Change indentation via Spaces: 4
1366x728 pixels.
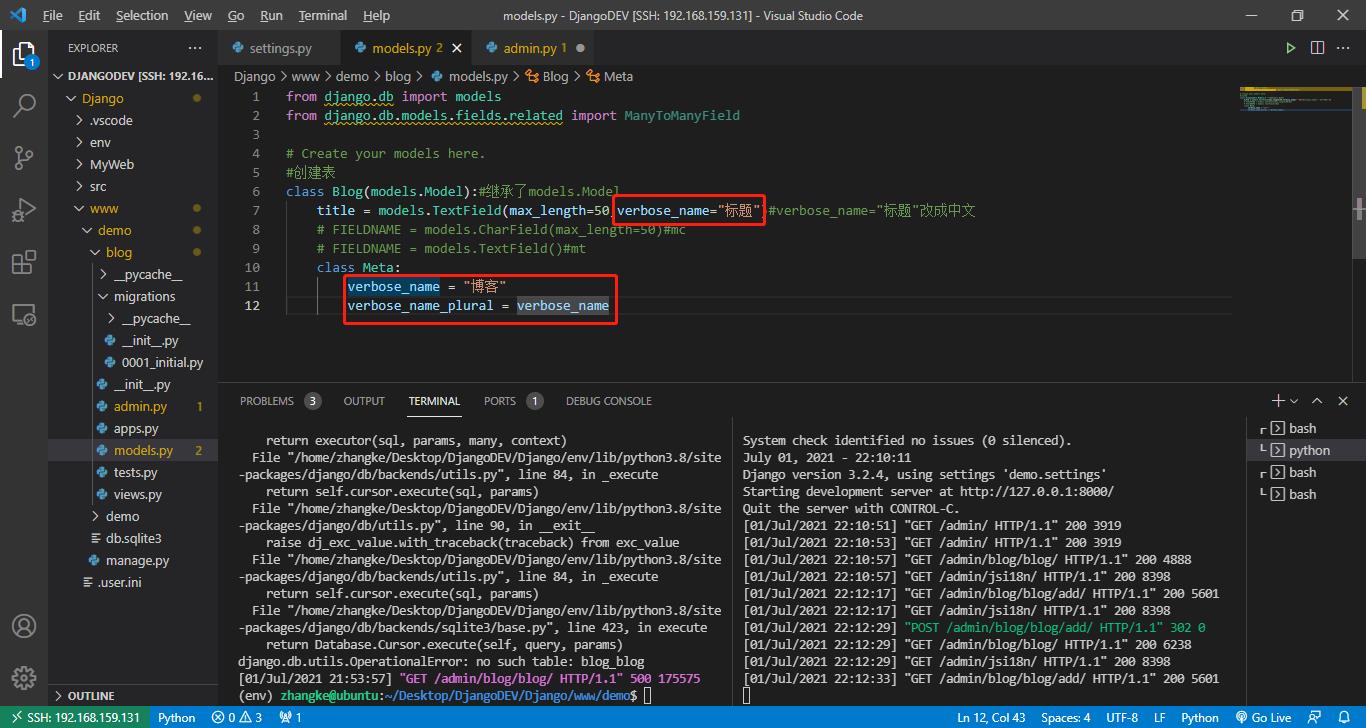[x=1066, y=717]
